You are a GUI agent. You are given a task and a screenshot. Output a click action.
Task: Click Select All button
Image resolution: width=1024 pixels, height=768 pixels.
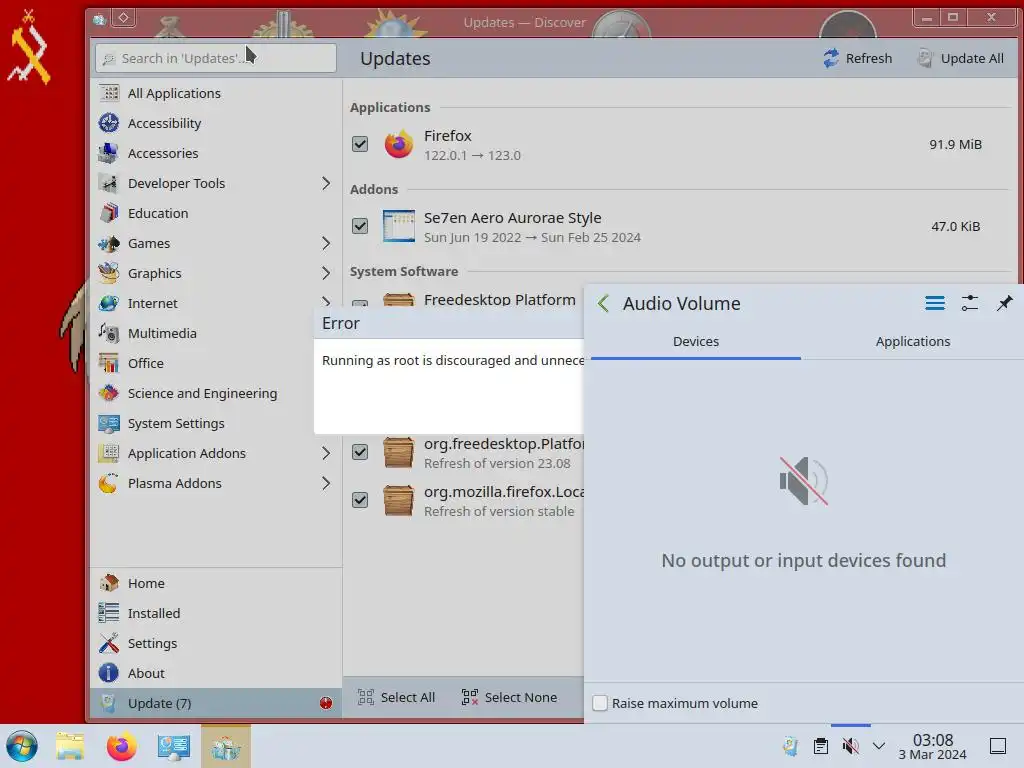(396, 697)
